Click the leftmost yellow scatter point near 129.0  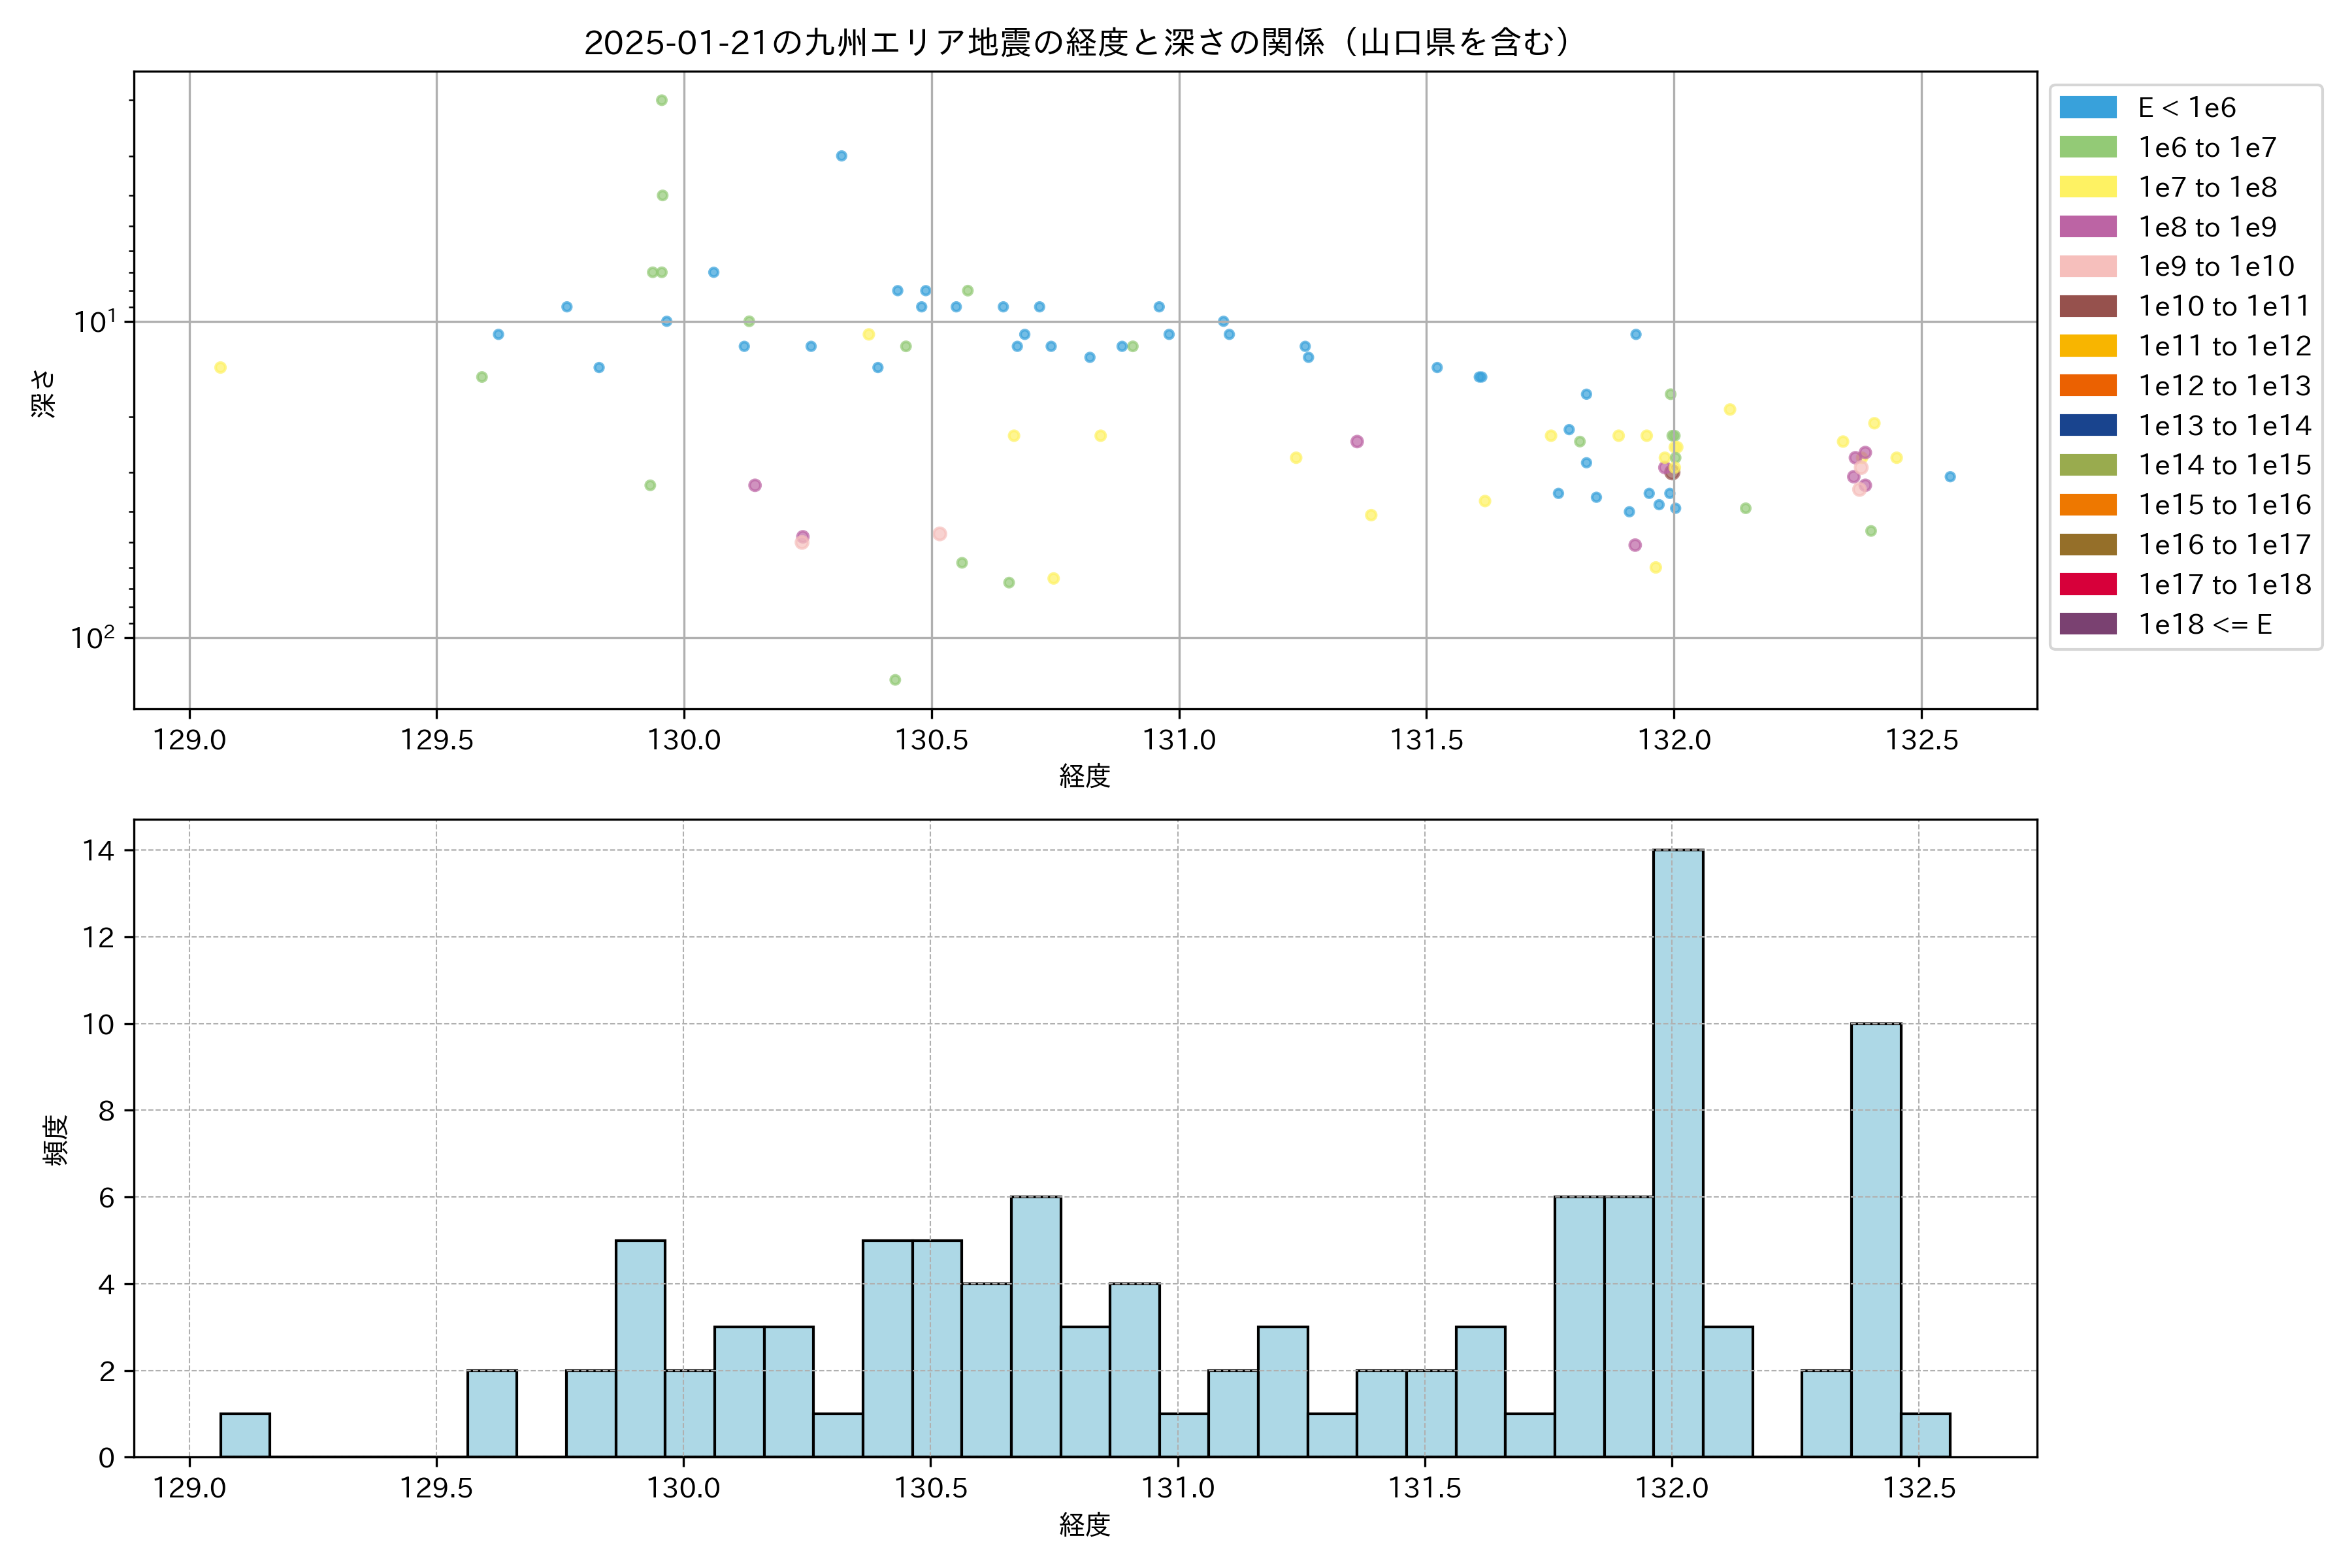[x=220, y=367]
